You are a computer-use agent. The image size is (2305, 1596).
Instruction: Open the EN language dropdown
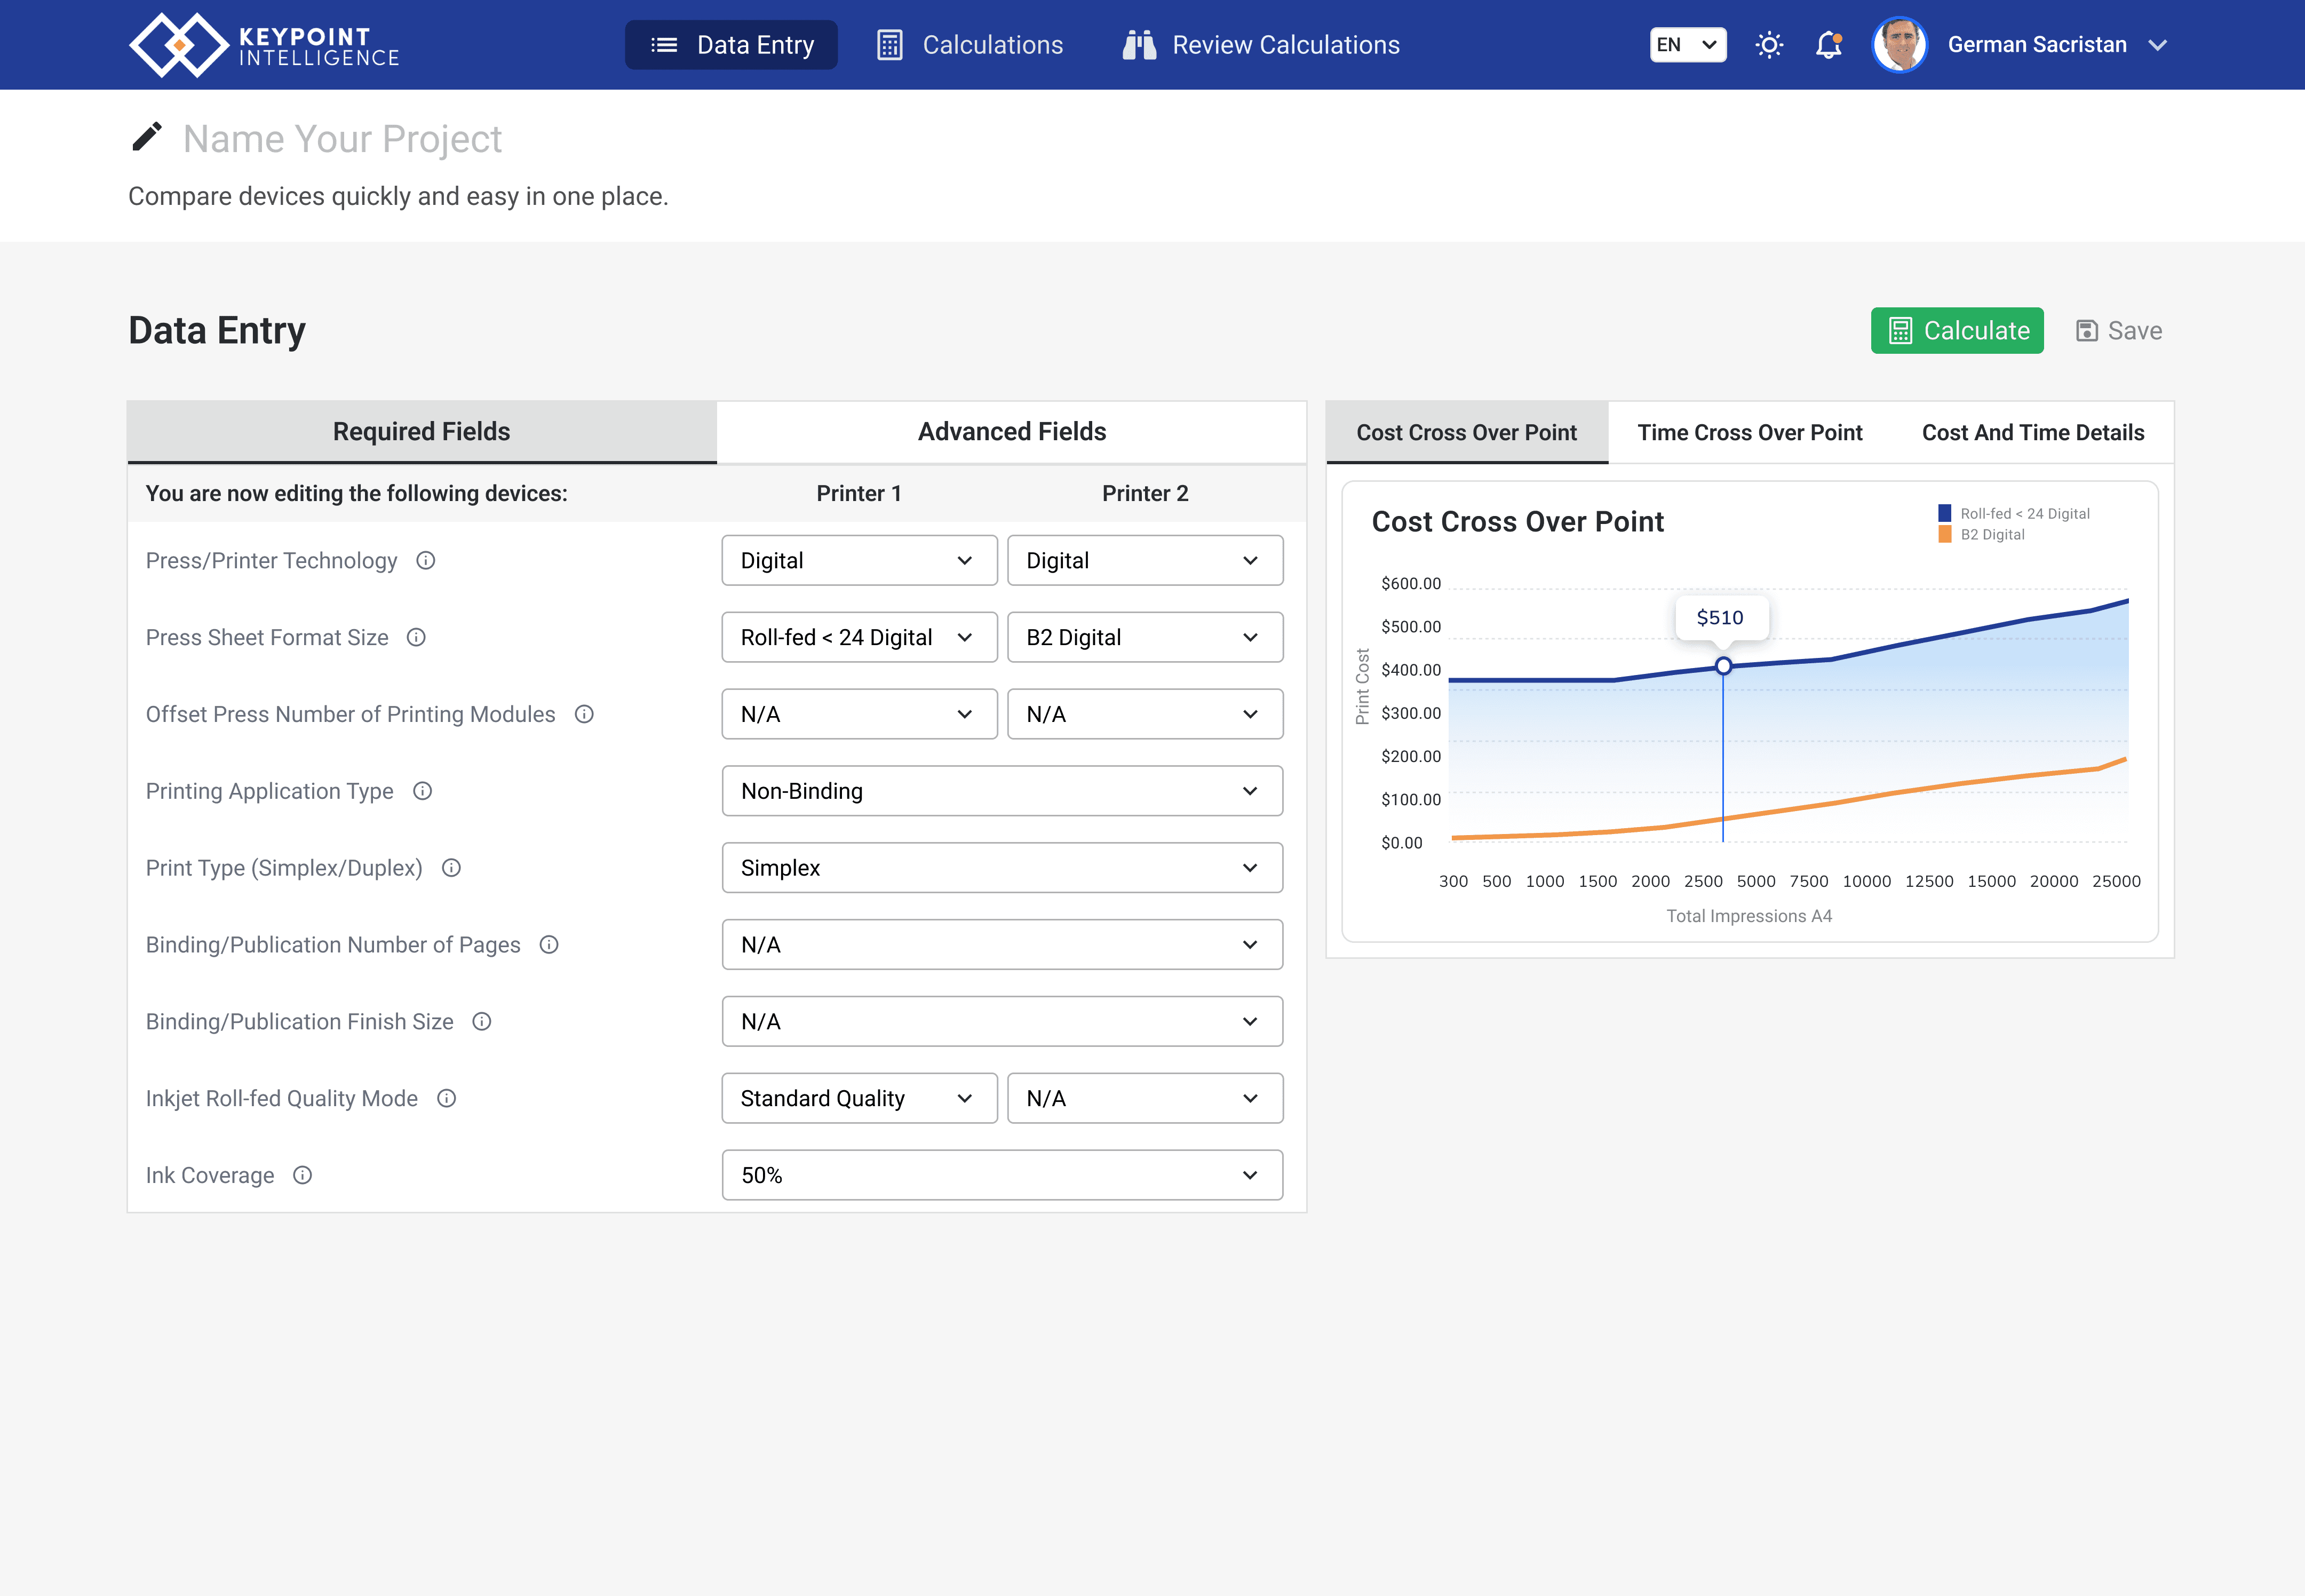[1688, 45]
